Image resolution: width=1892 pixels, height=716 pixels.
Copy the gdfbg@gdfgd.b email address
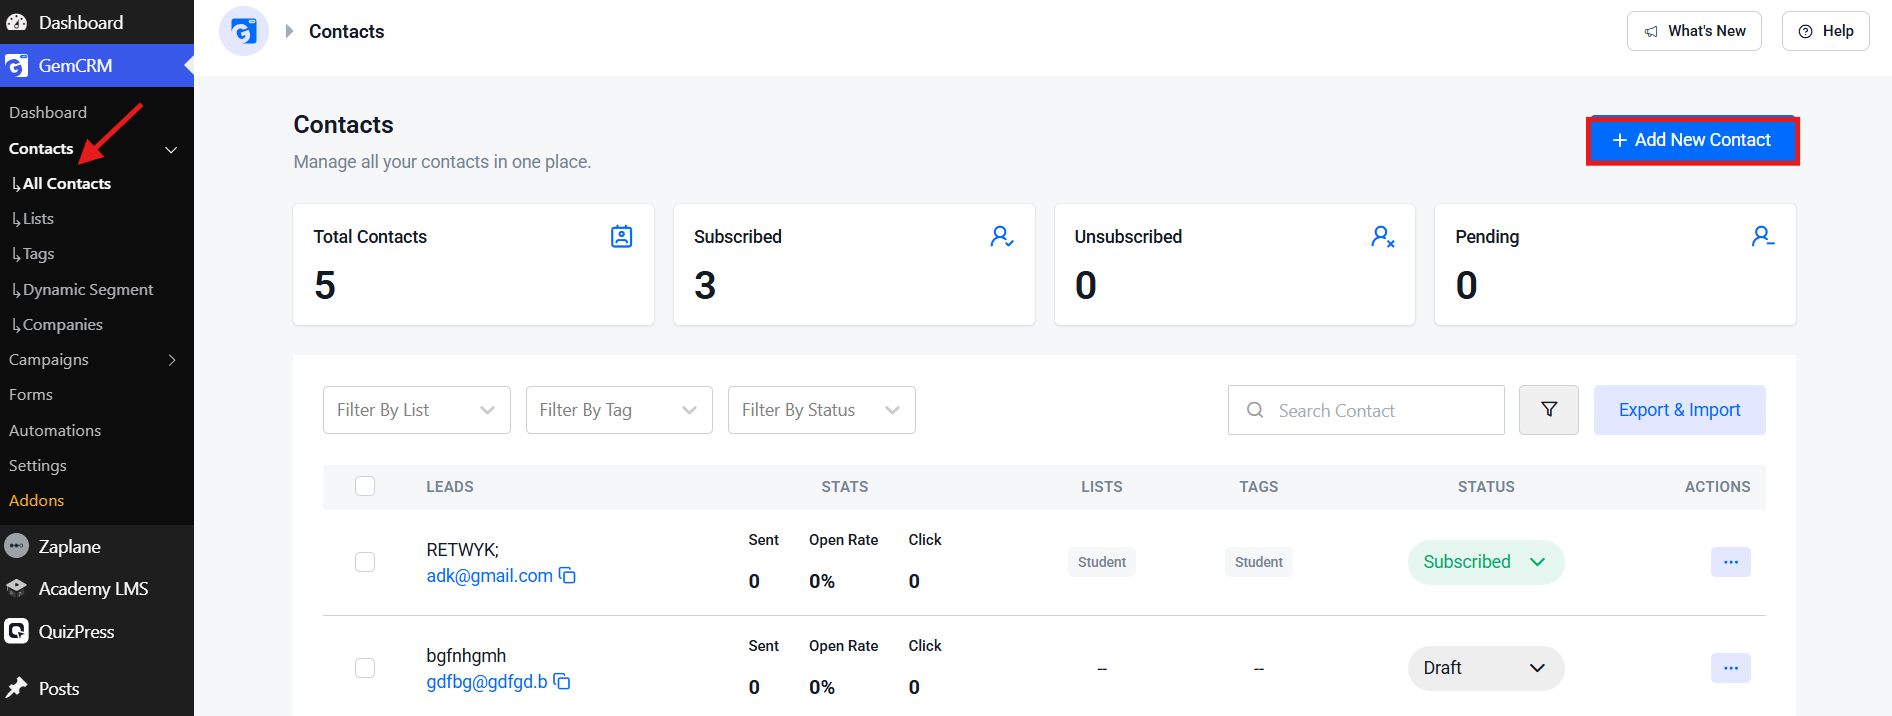click(562, 681)
